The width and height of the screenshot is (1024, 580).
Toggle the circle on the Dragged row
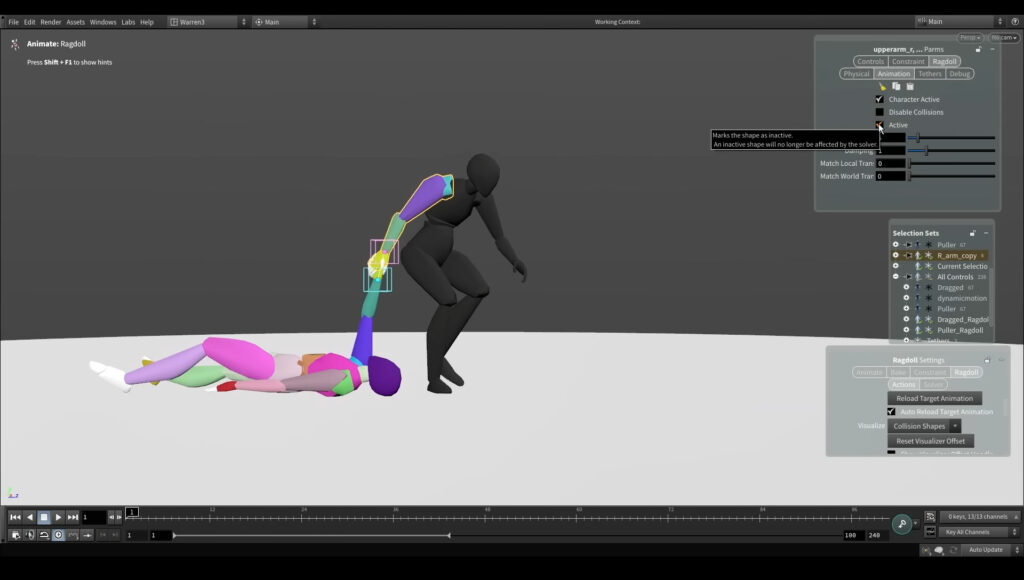[906, 287]
